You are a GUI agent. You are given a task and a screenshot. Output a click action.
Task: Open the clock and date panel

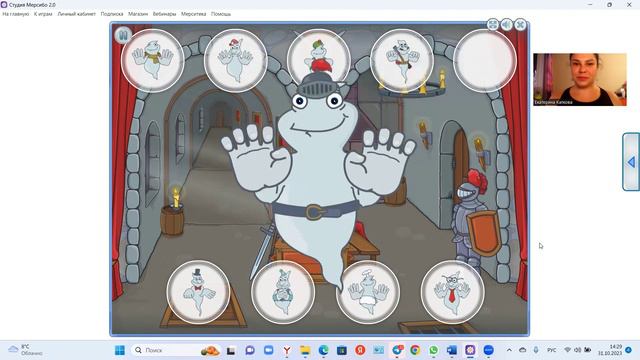610,350
